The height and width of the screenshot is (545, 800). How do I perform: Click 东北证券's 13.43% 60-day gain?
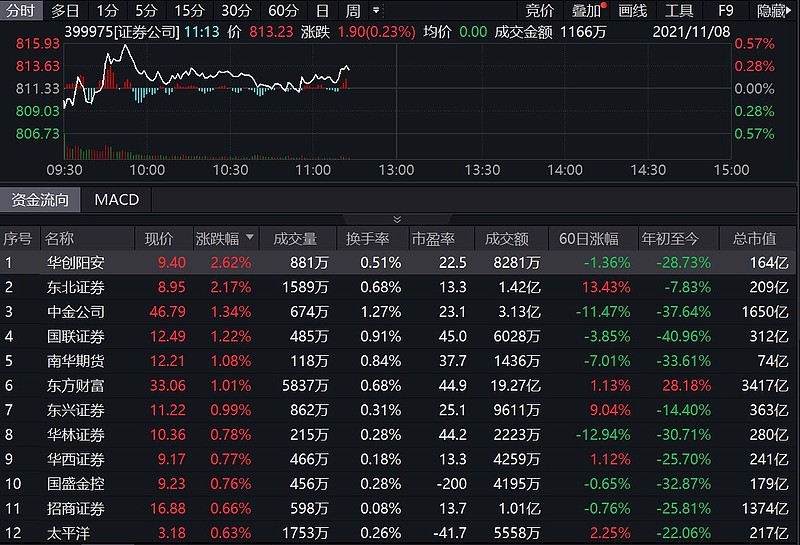[606, 287]
